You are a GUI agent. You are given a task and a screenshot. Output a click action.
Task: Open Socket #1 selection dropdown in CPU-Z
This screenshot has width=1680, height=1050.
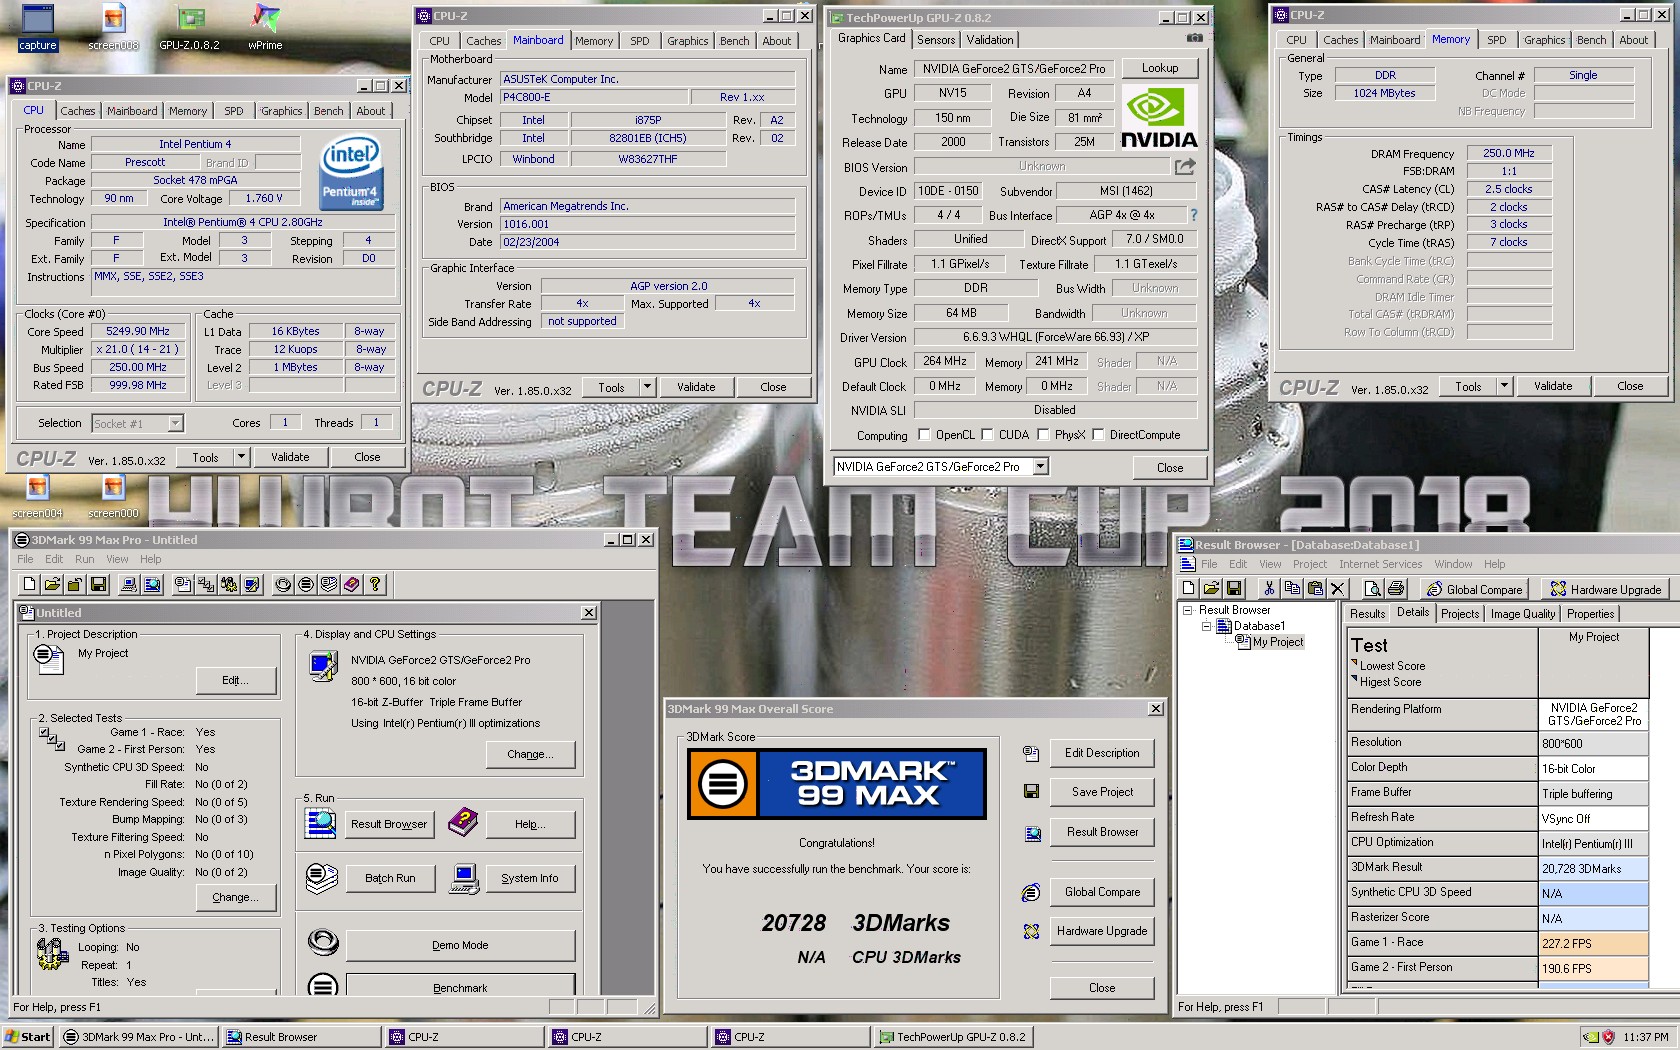tap(175, 423)
